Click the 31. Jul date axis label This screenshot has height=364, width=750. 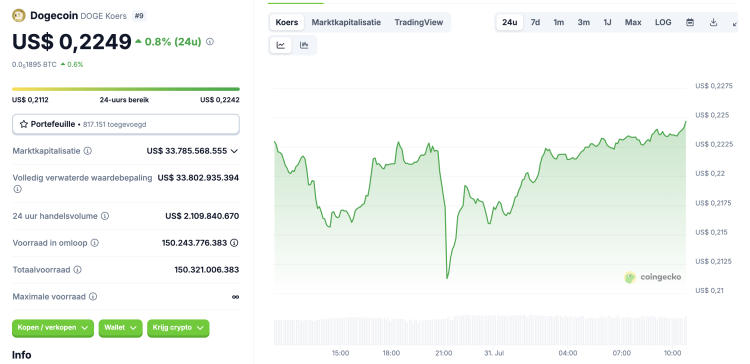click(495, 353)
